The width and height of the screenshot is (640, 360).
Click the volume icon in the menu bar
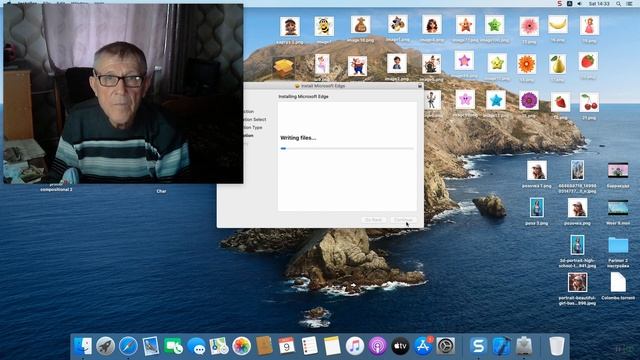[580, 3]
